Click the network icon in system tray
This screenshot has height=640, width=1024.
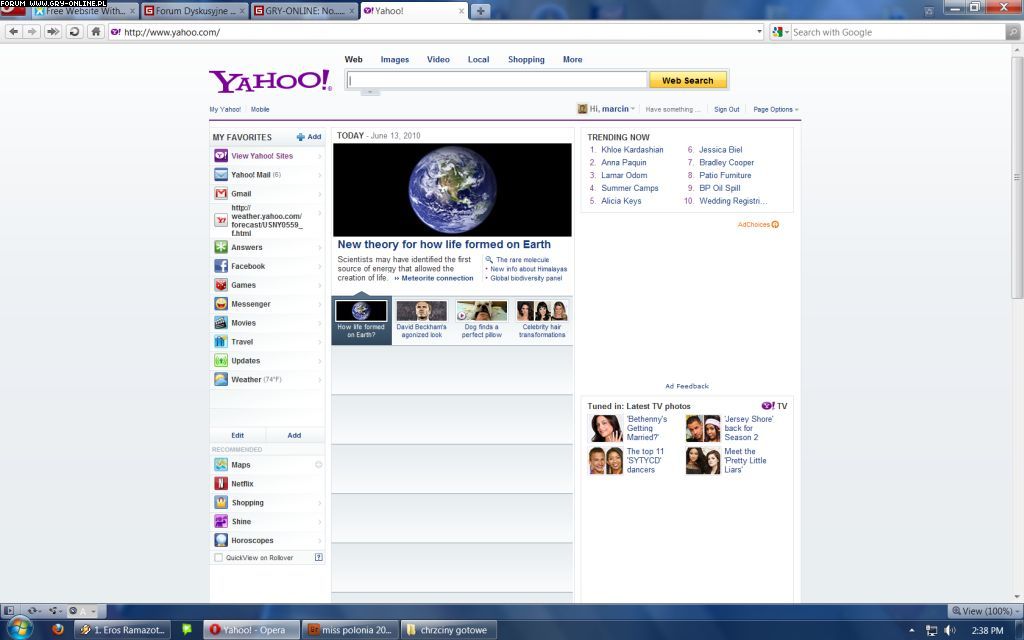(932, 630)
